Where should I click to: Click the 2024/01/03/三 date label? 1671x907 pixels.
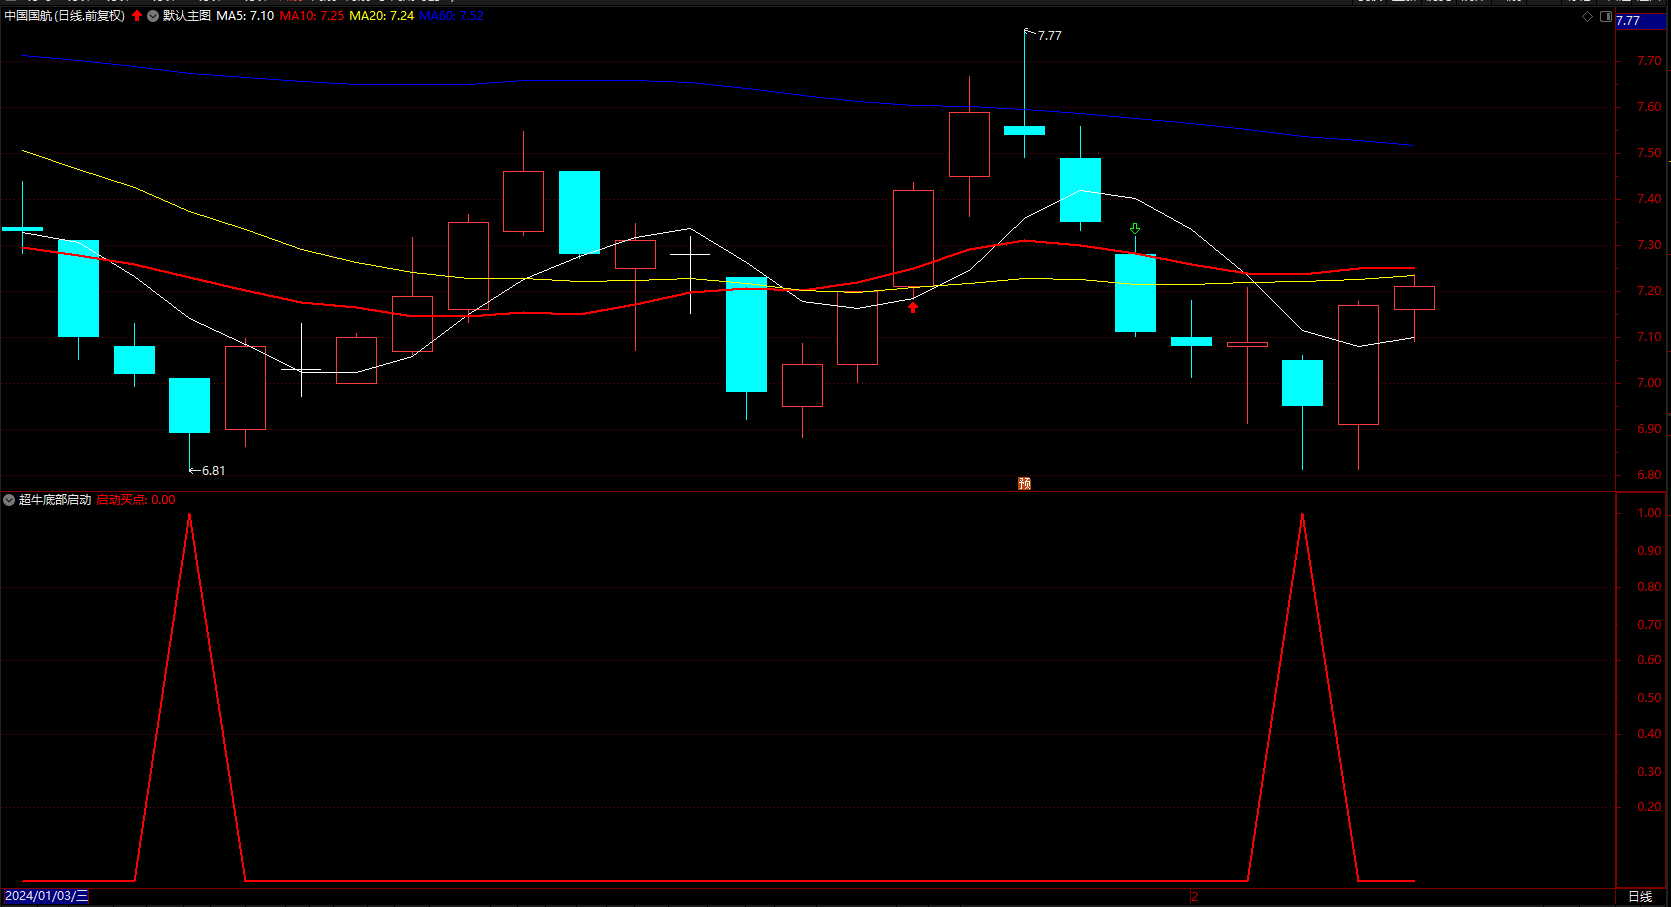click(46, 896)
